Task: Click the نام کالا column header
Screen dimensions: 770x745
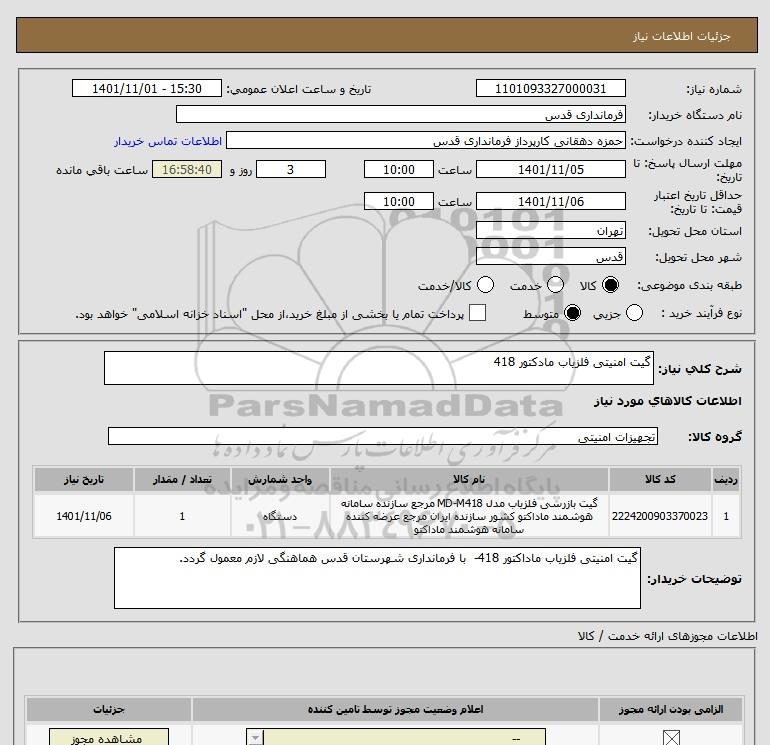Action: pos(469,479)
